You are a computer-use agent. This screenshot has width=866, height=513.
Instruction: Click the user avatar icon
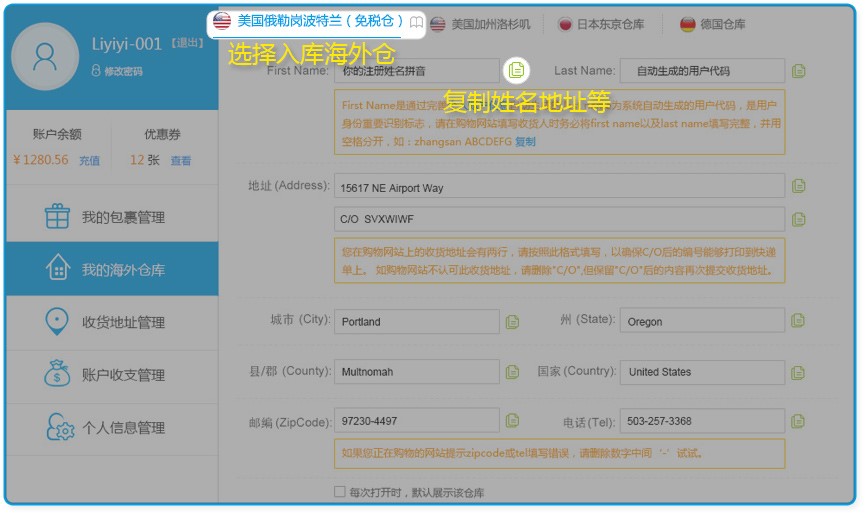point(45,56)
